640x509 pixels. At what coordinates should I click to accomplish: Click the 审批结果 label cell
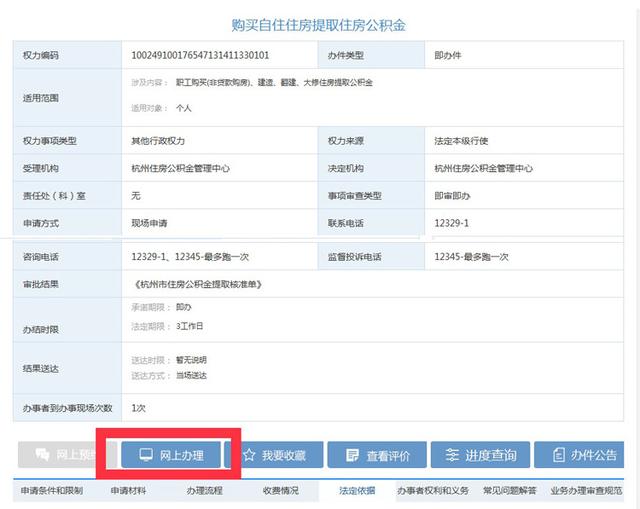(x=67, y=284)
